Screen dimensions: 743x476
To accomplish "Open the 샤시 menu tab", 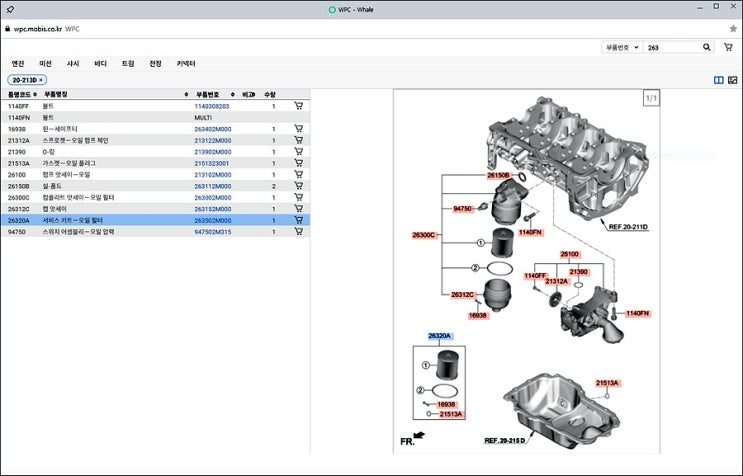I will tap(73, 63).
